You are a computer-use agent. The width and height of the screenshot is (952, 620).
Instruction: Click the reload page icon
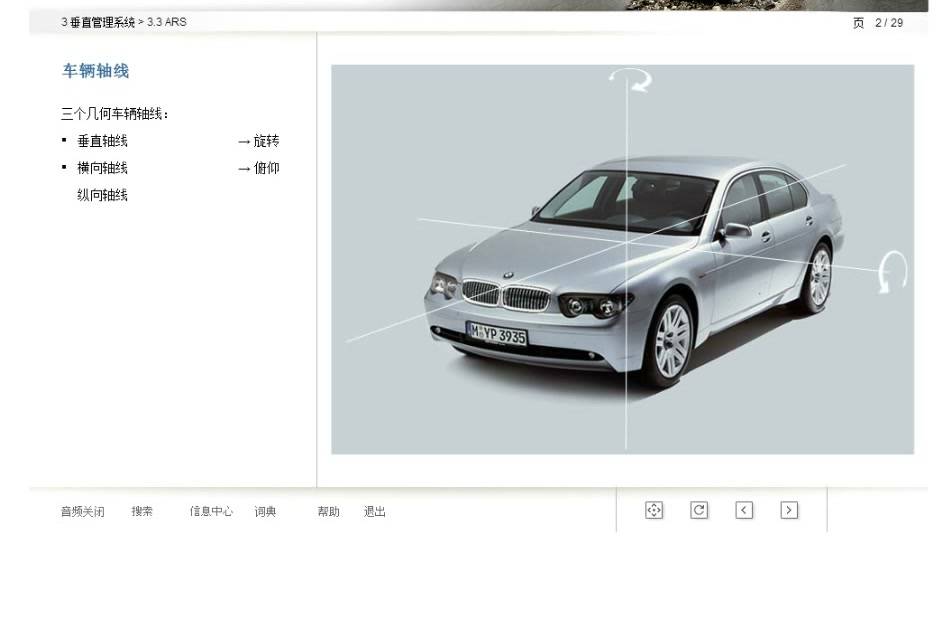[699, 510]
